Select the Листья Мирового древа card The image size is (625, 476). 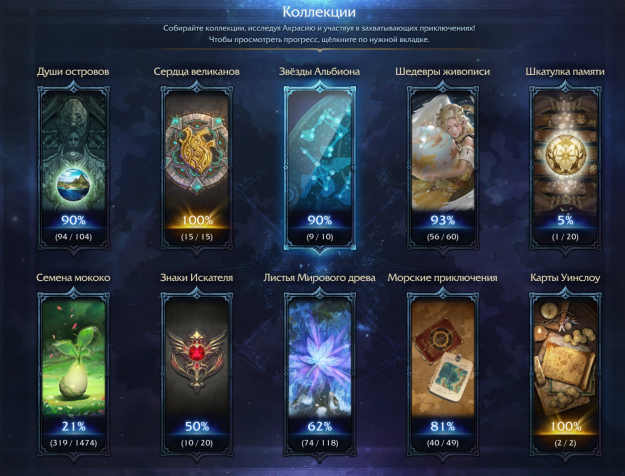pos(320,374)
